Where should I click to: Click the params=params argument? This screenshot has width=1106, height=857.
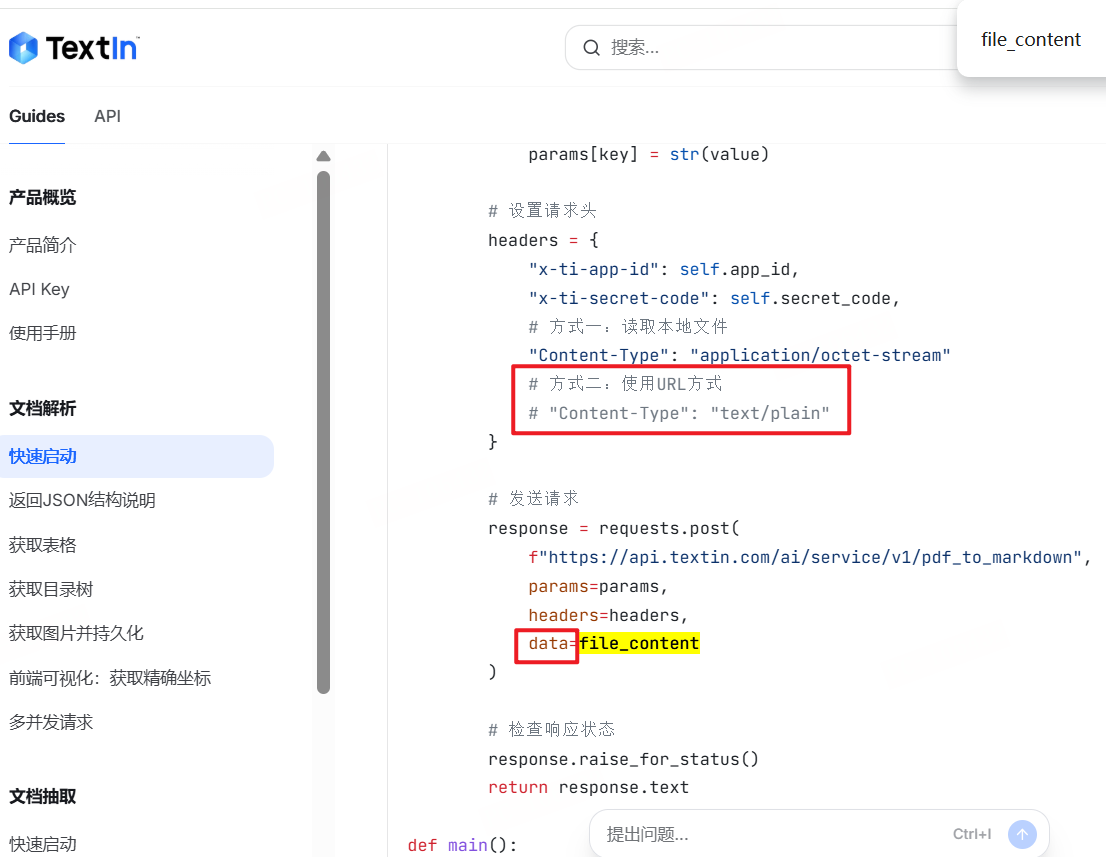coord(598,586)
